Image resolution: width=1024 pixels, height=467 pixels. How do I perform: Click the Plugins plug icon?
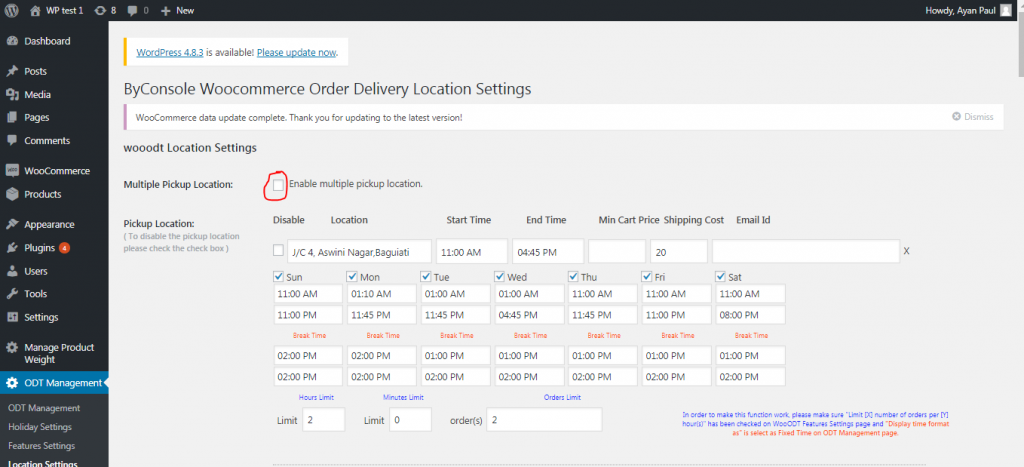tap(12, 248)
